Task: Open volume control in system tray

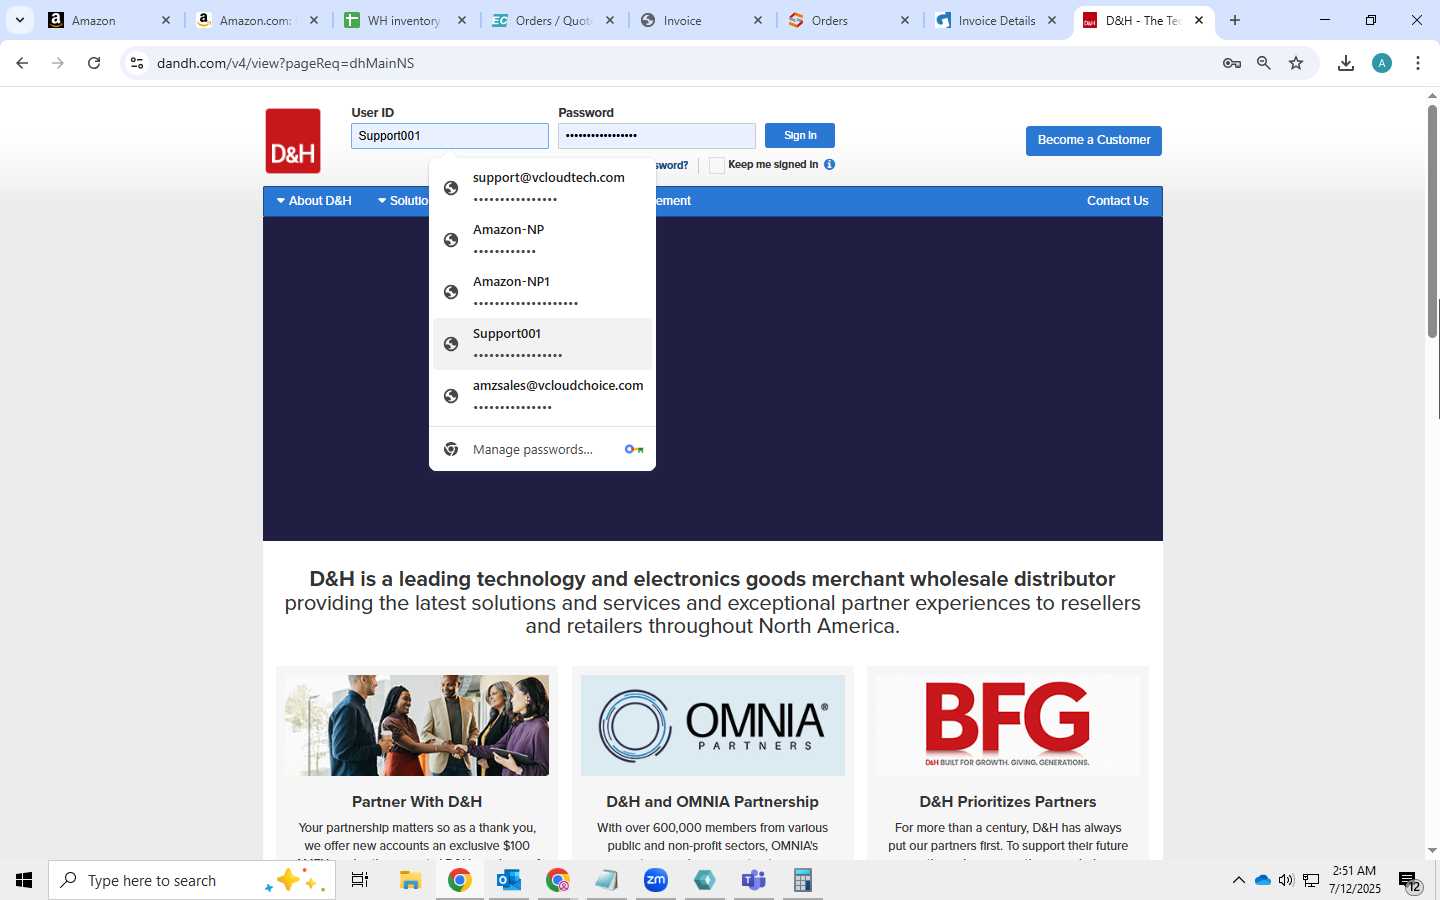Action: (1286, 880)
